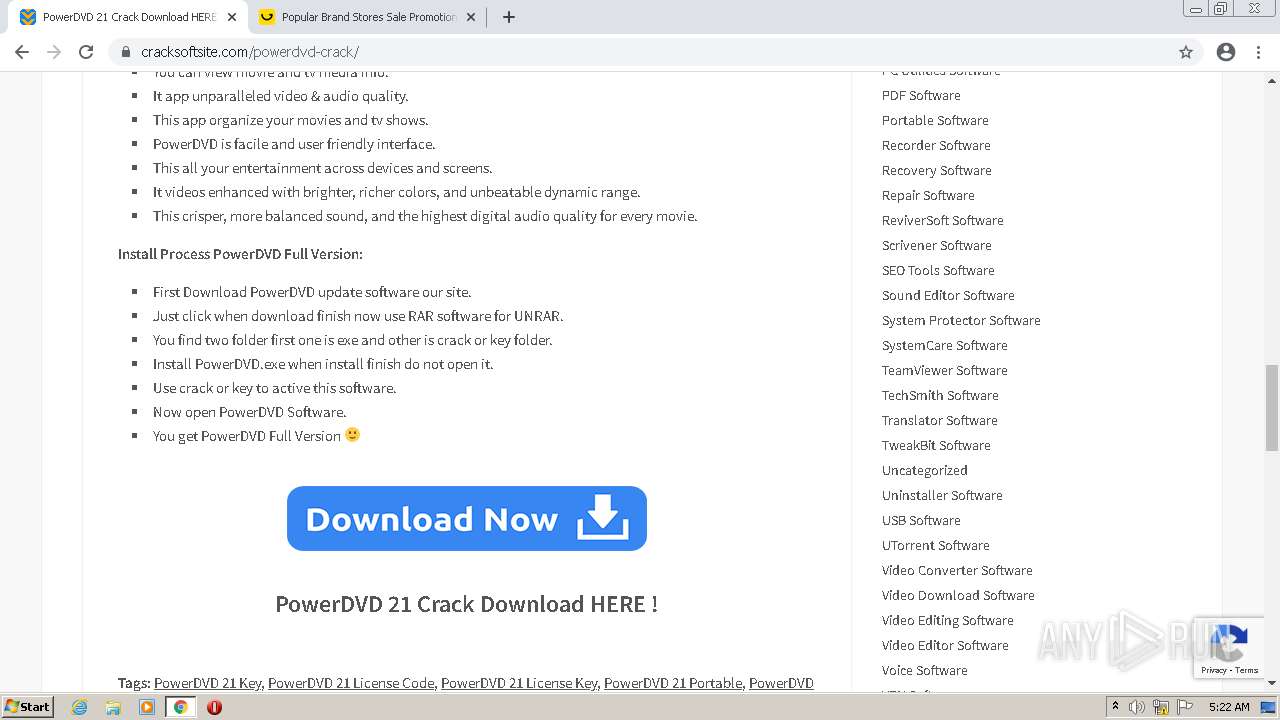Reload the current page

(86, 52)
